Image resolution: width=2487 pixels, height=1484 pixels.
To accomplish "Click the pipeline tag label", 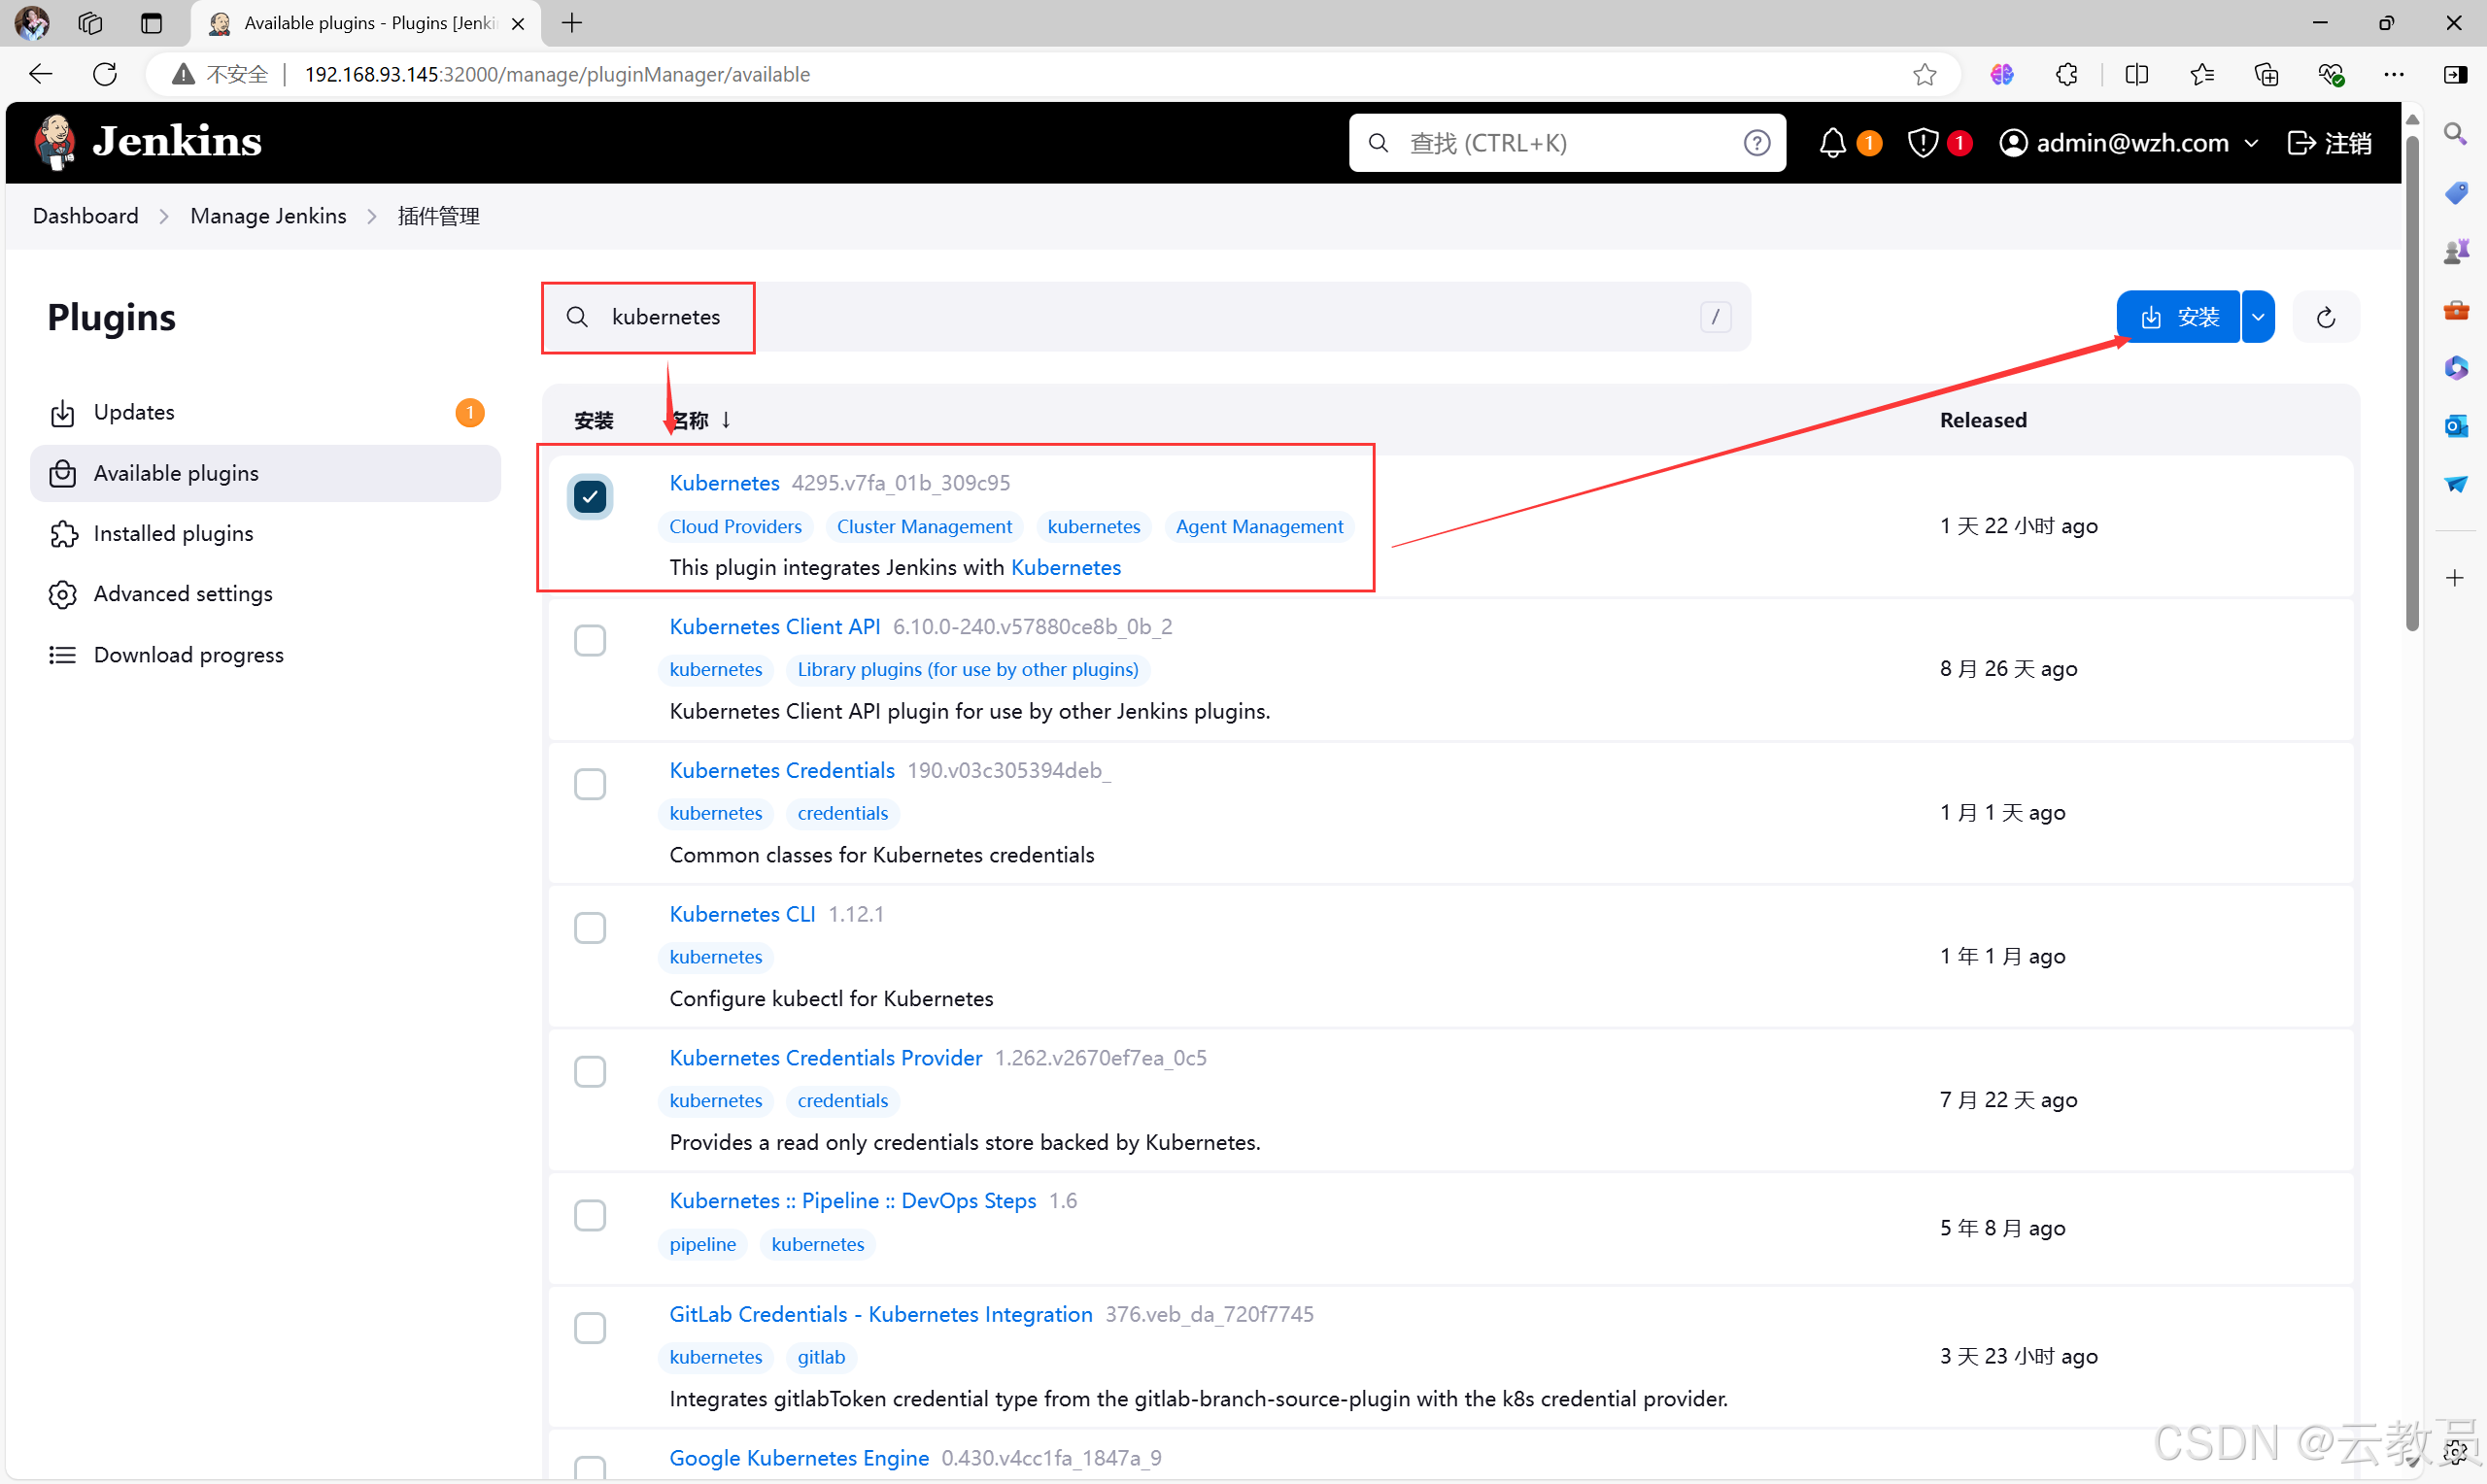I will (702, 1245).
